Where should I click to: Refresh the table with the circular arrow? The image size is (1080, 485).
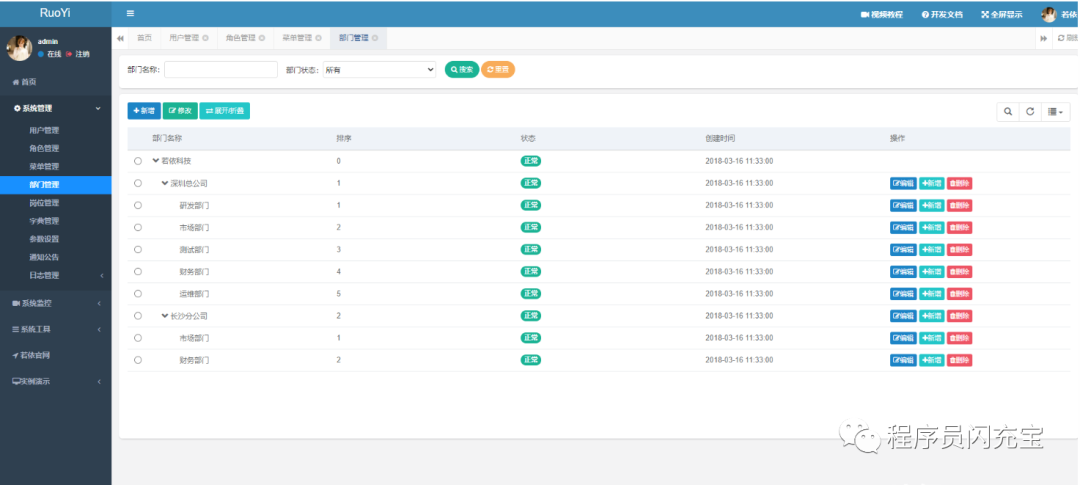point(1030,112)
